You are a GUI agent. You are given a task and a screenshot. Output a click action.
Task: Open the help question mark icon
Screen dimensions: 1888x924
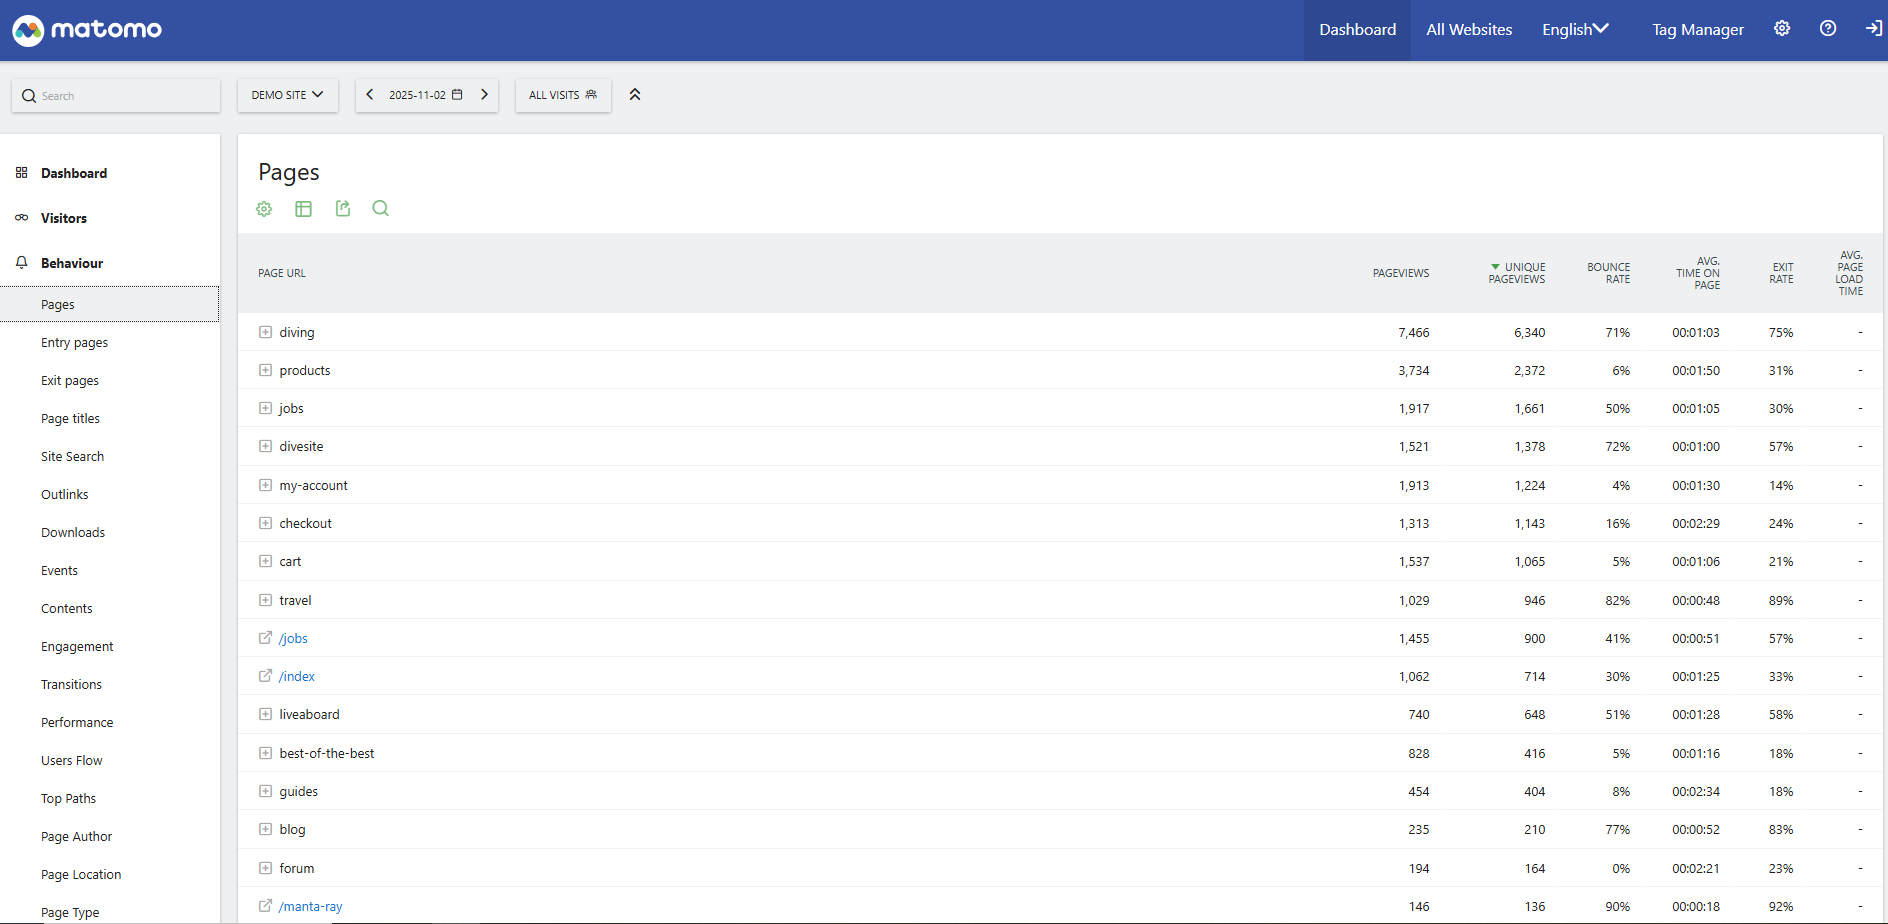pos(1828,29)
